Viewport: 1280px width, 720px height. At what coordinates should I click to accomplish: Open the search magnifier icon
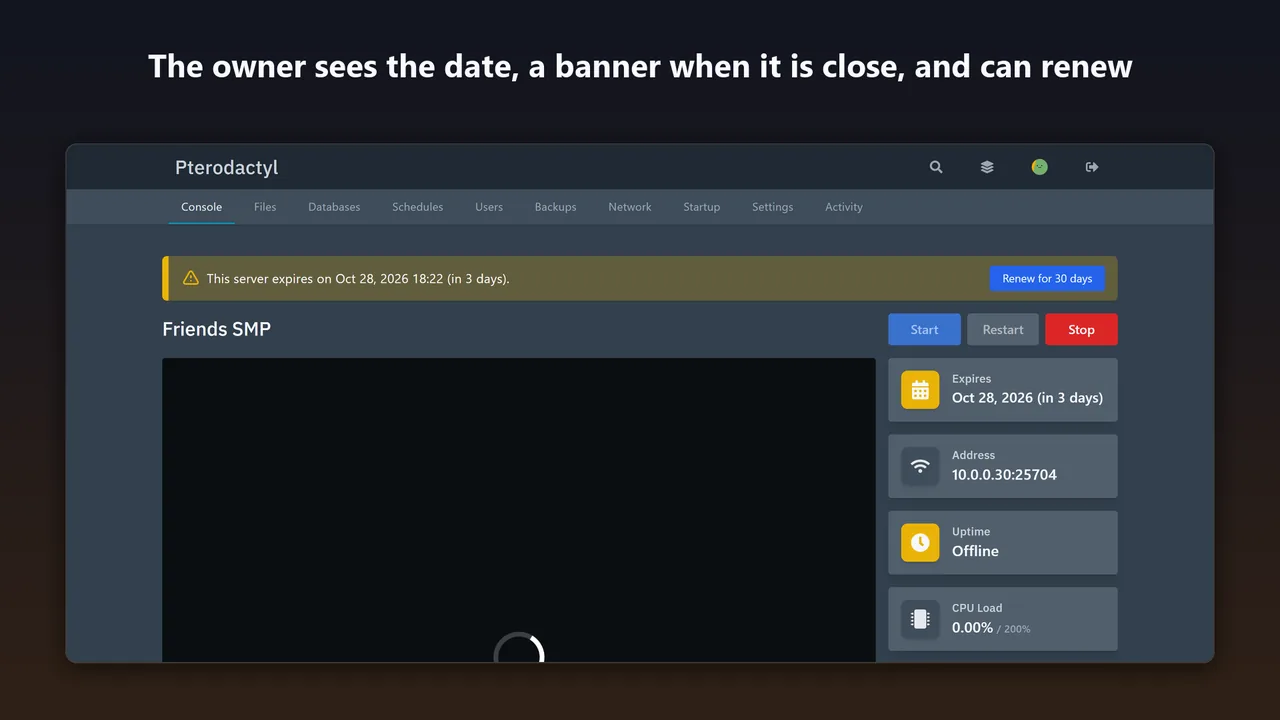click(936, 167)
